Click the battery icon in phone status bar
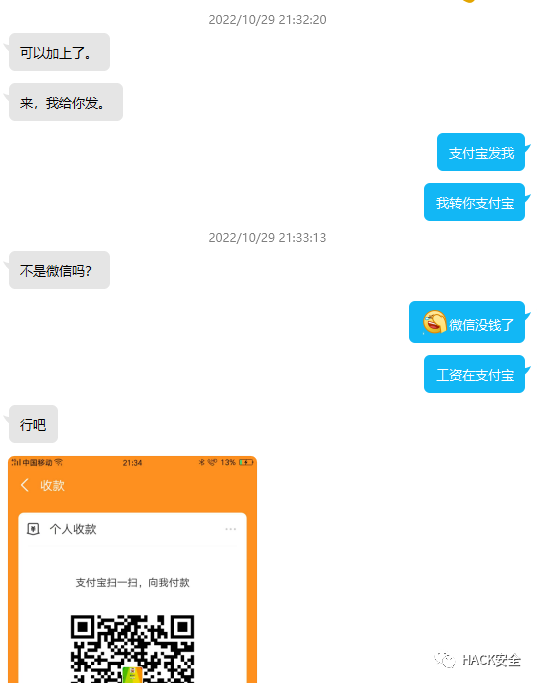This screenshot has height=683, width=537. click(246, 462)
